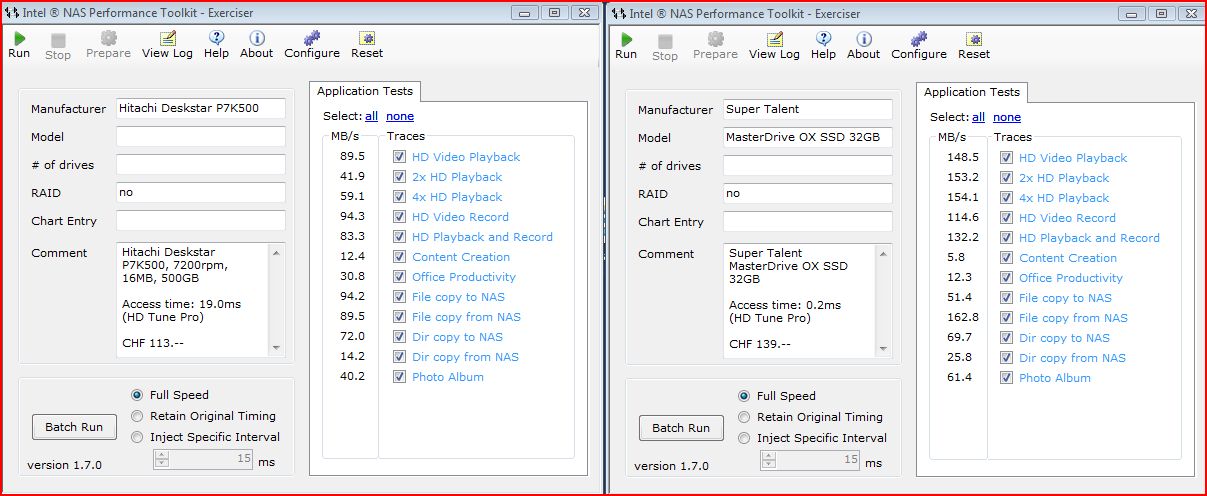
Task: Click About info icon in left window
Action: (257, 38)
